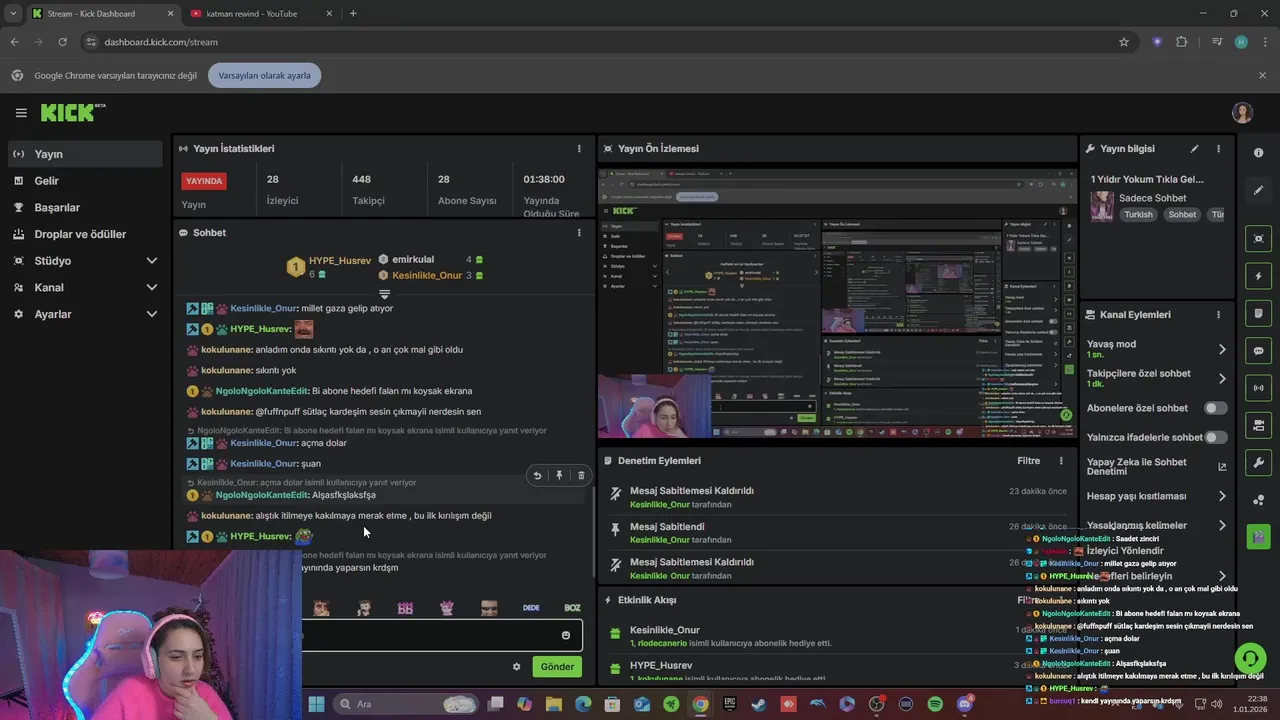
Task: Open the Yayın İstatistikleri panel options menu
Action: (579, 149)
